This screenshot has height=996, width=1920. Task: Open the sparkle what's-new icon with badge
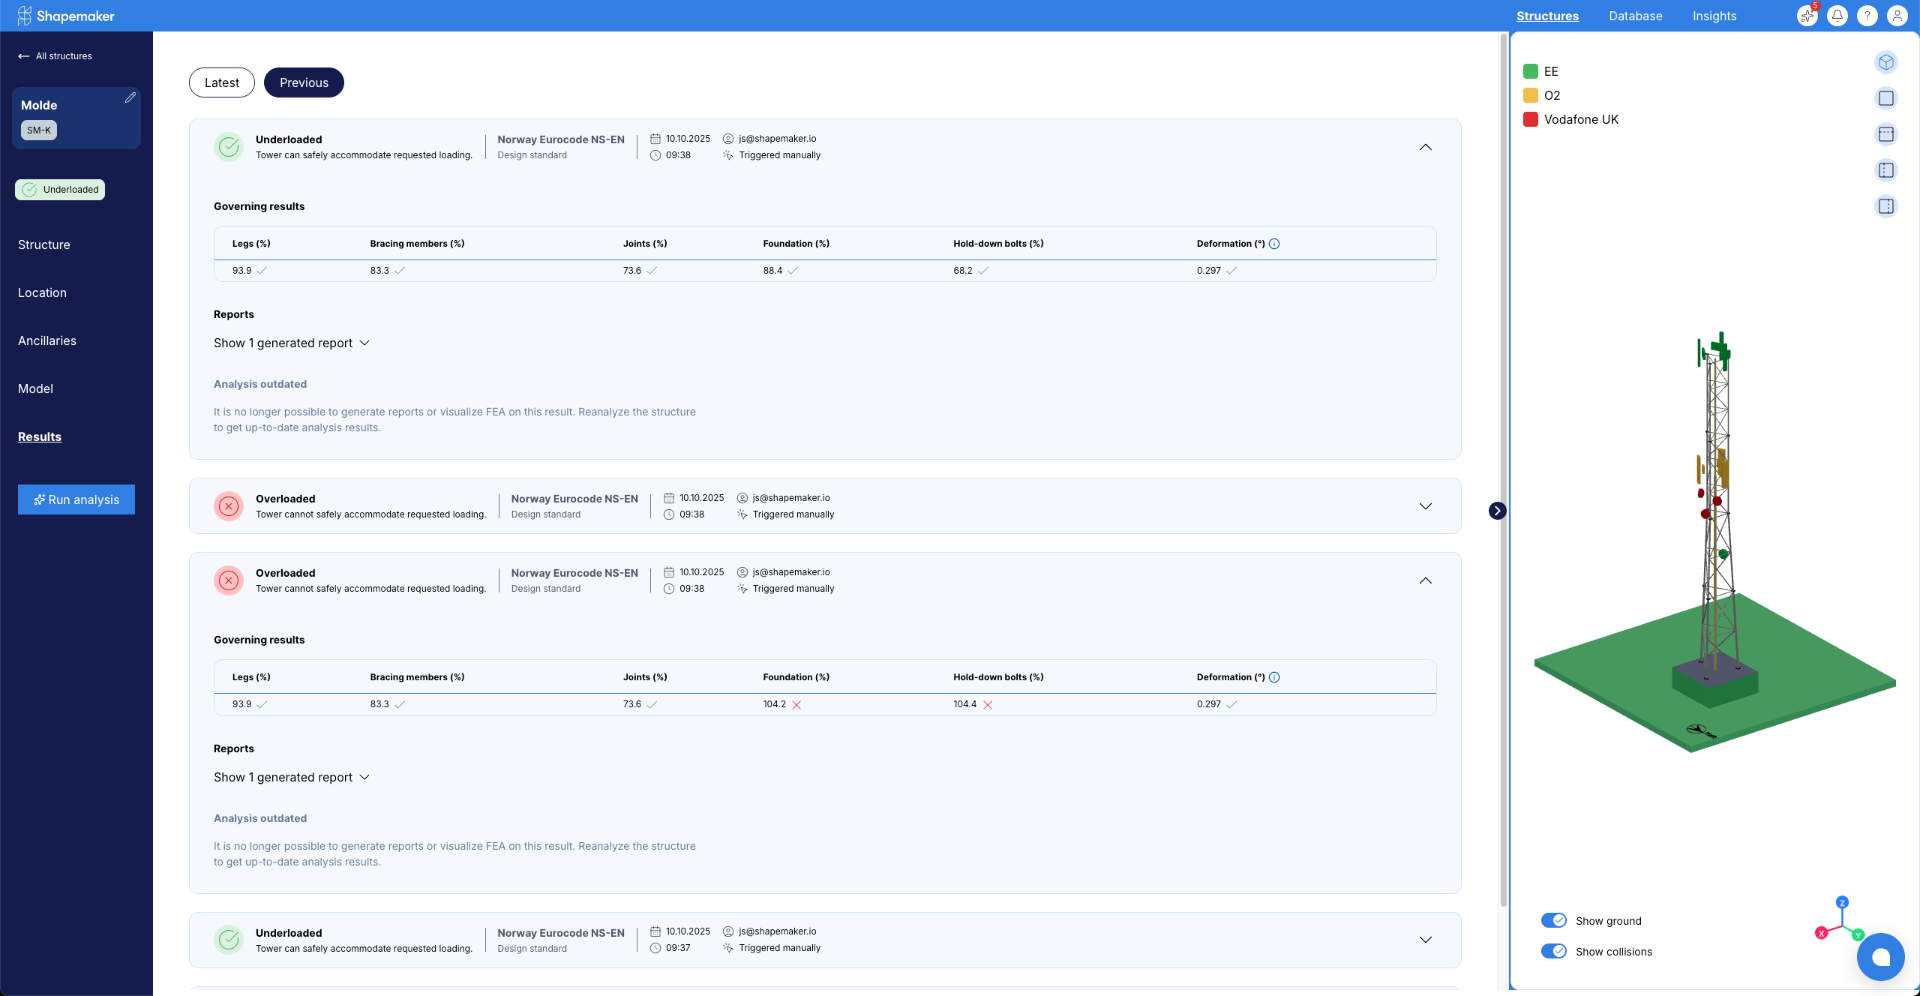tap(1807, 16)
